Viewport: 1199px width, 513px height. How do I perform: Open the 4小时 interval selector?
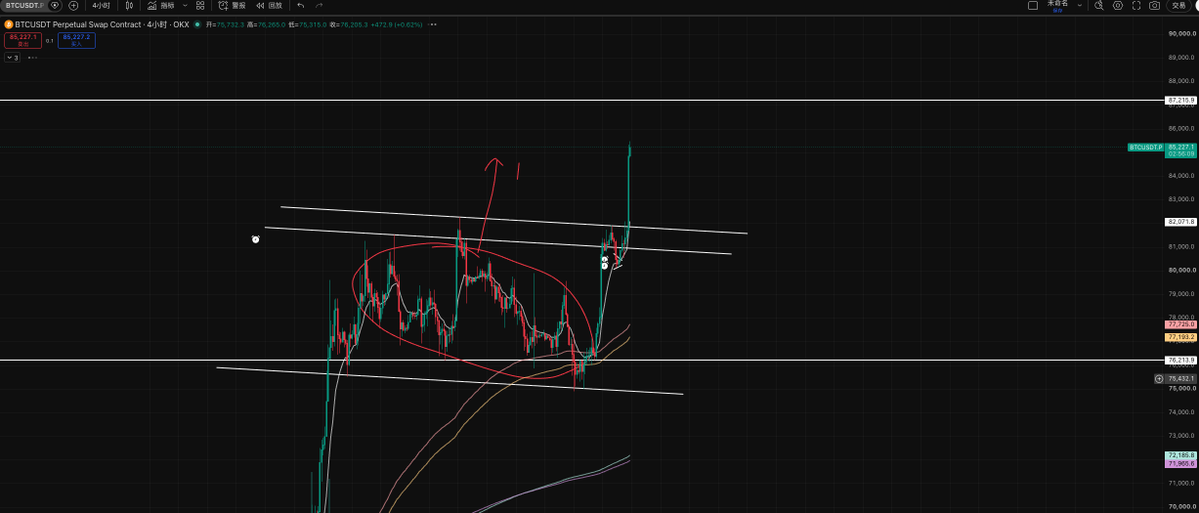[x=101, y=5]
